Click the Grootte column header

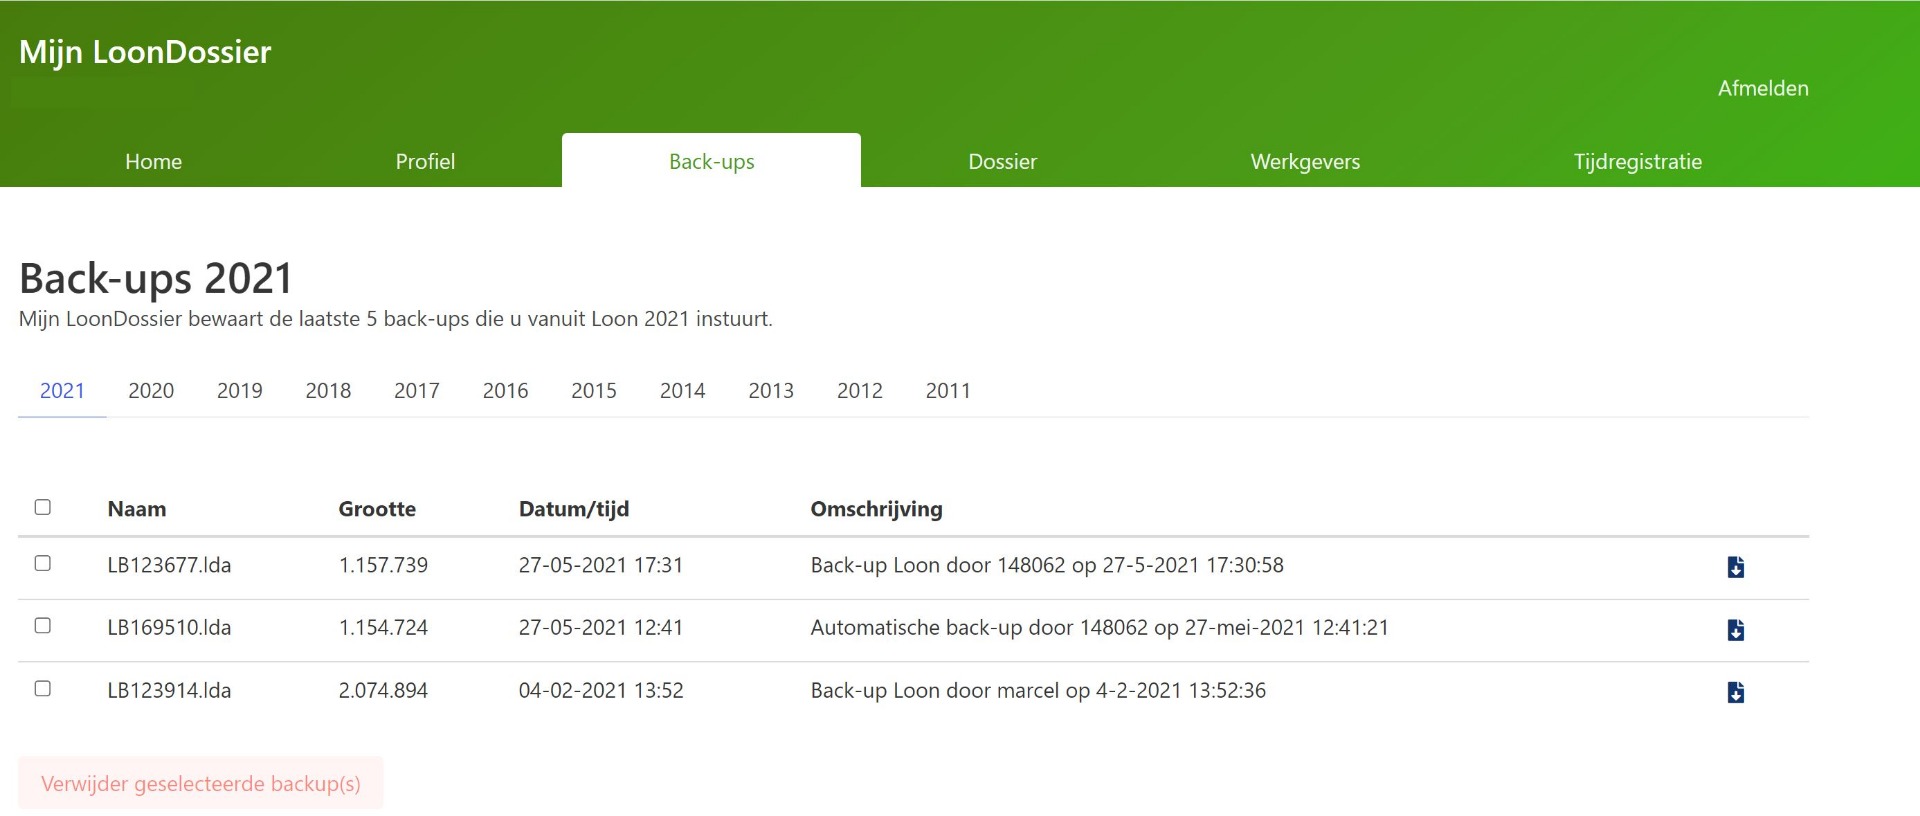pyautogui.click(x=377, y=509)
